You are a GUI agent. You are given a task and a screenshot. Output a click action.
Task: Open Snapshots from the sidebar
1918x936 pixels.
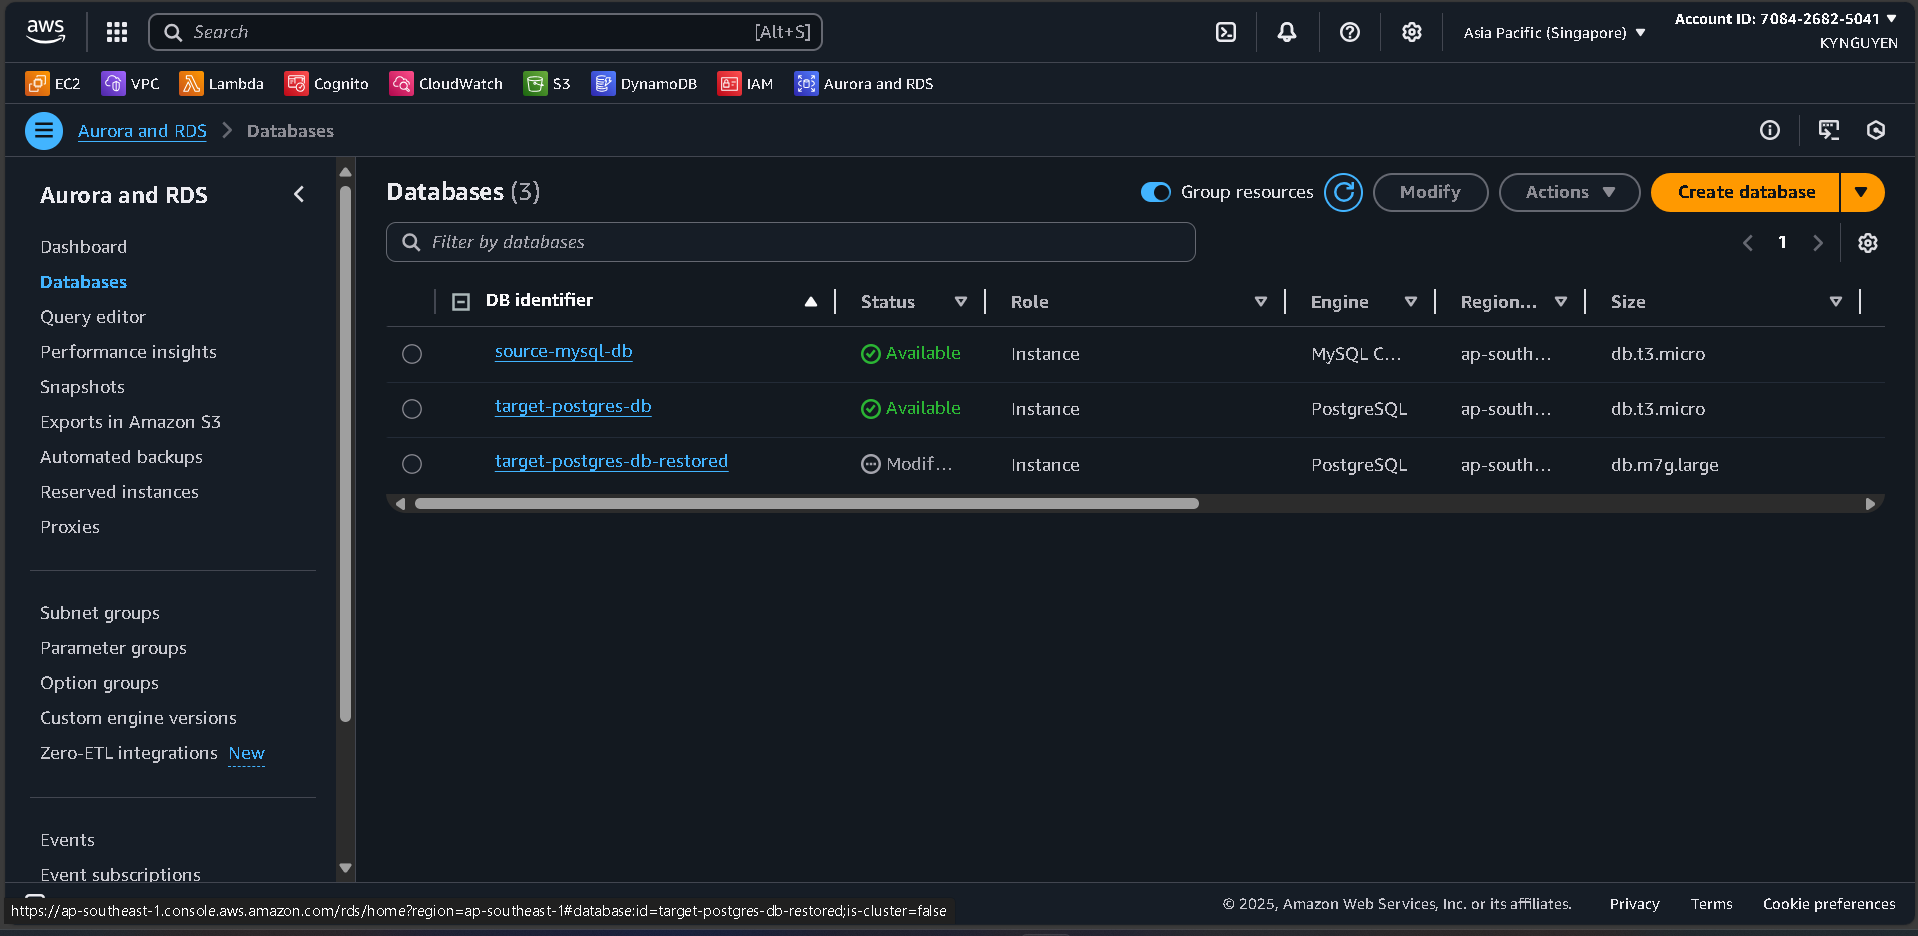82,387
